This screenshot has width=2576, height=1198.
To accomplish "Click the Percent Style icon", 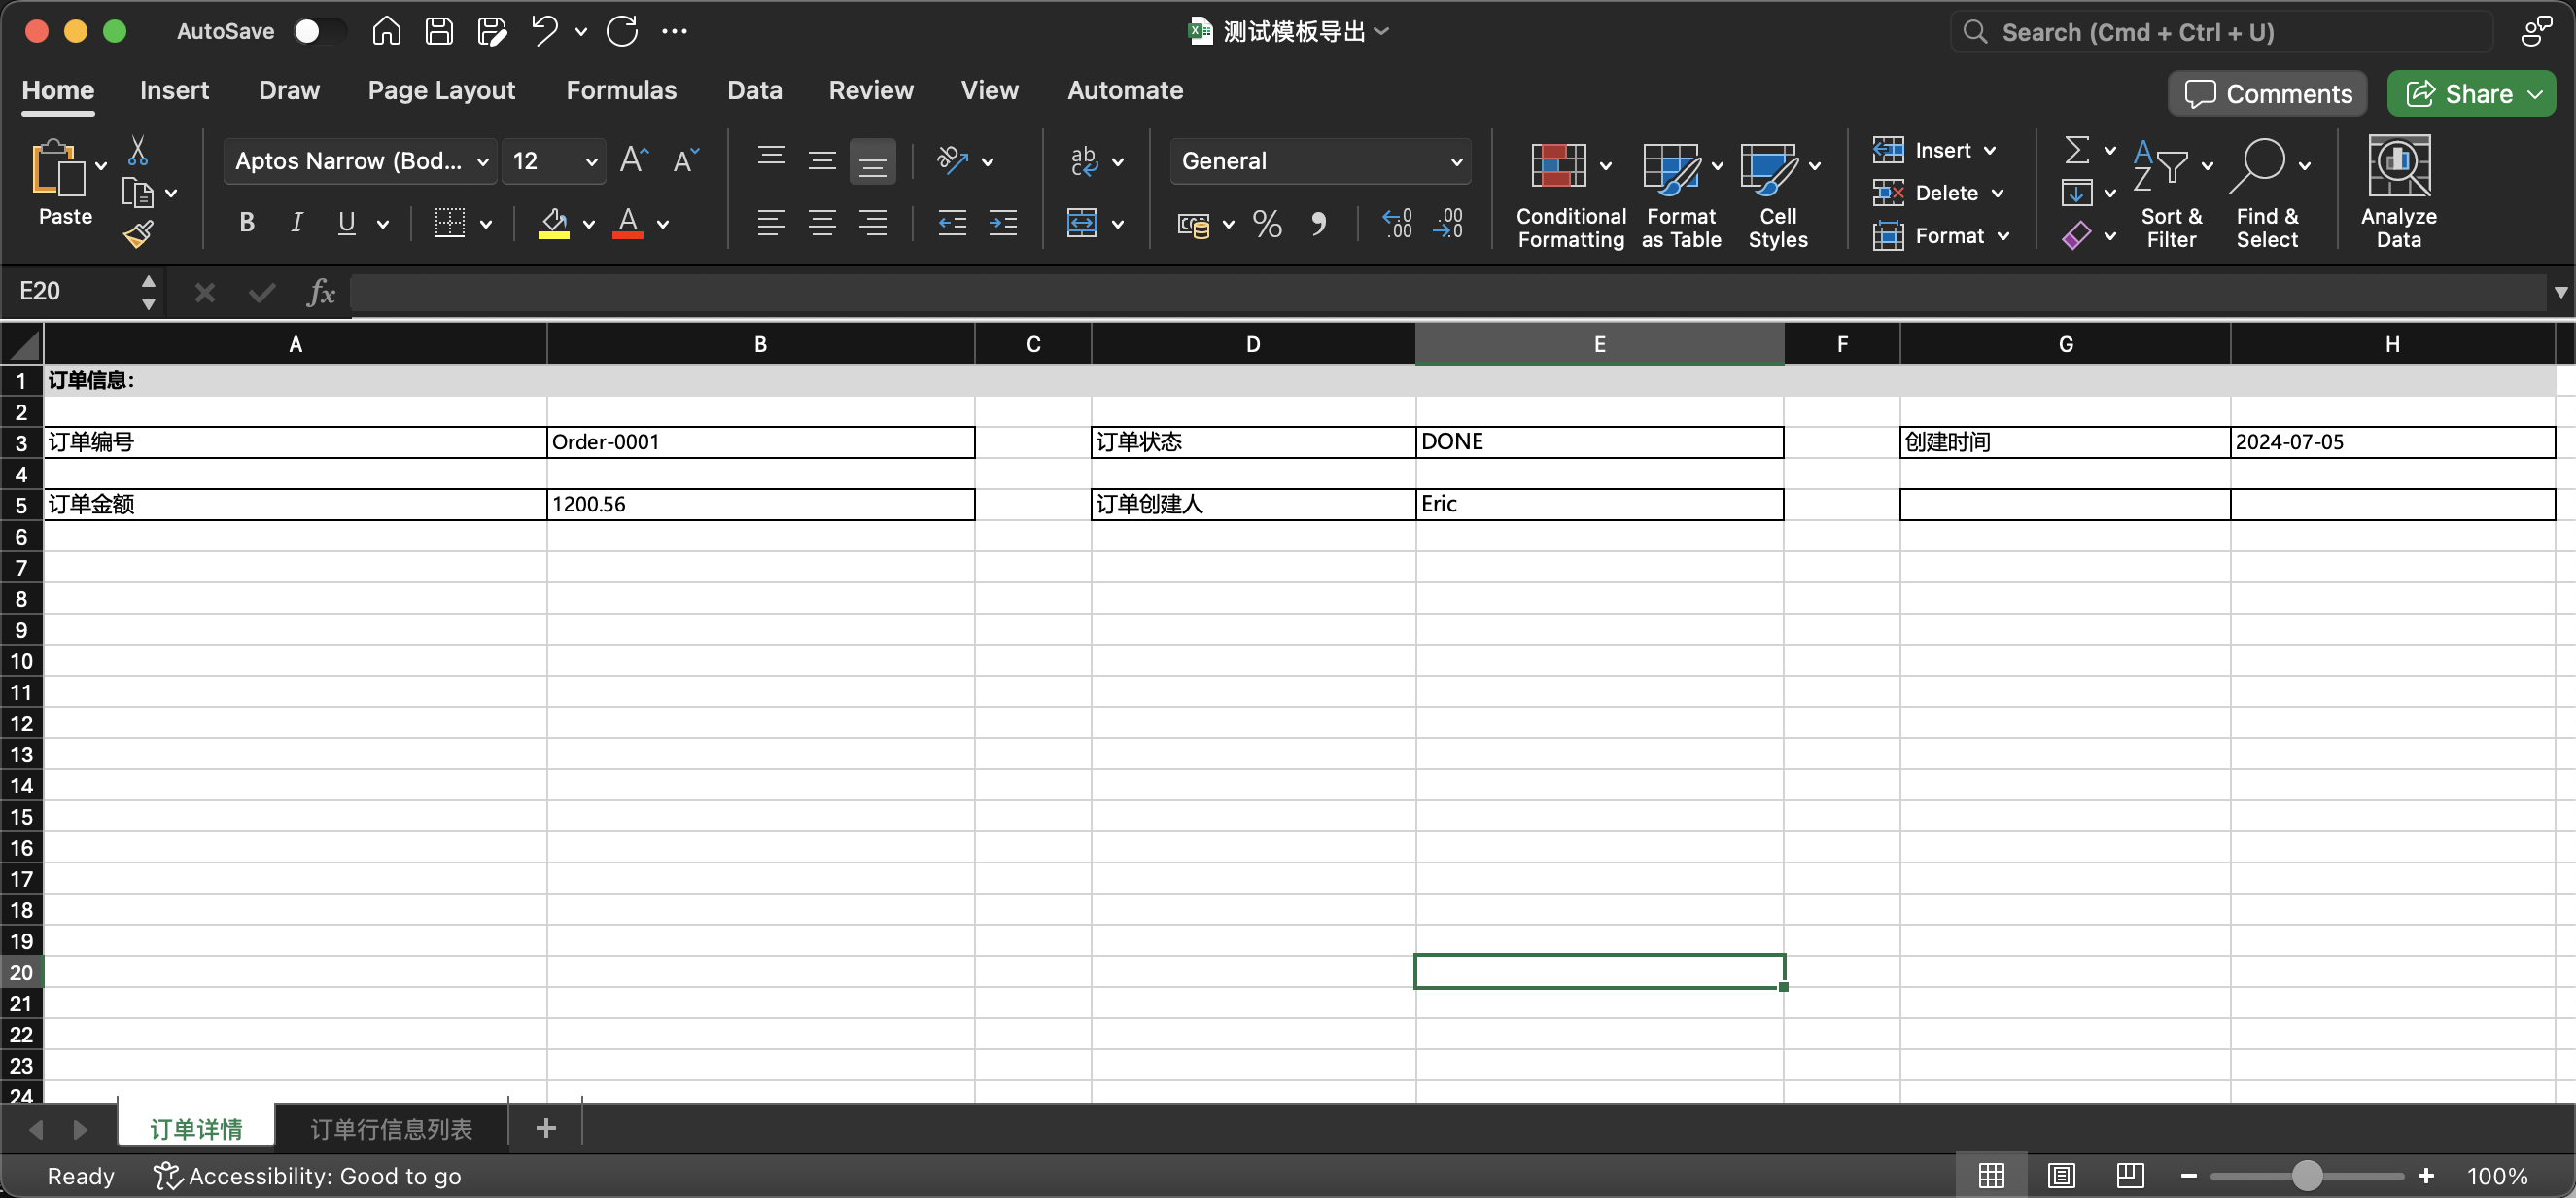I will click(x=1267, y=223).
